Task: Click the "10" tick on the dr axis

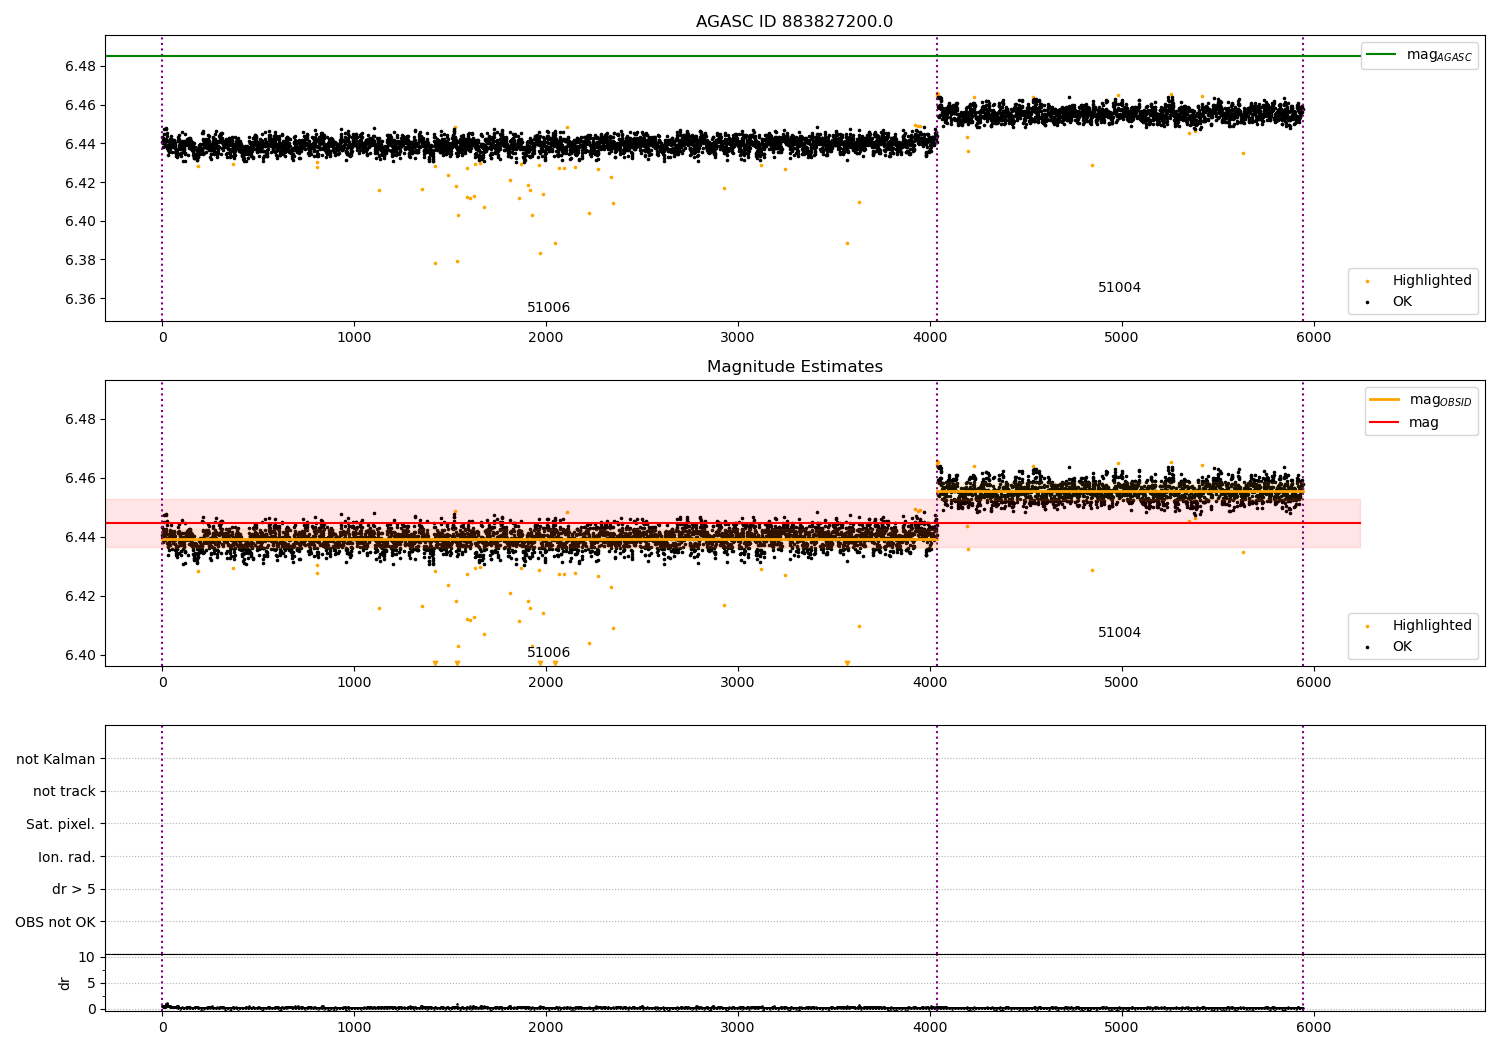Action: click(86, 958)
